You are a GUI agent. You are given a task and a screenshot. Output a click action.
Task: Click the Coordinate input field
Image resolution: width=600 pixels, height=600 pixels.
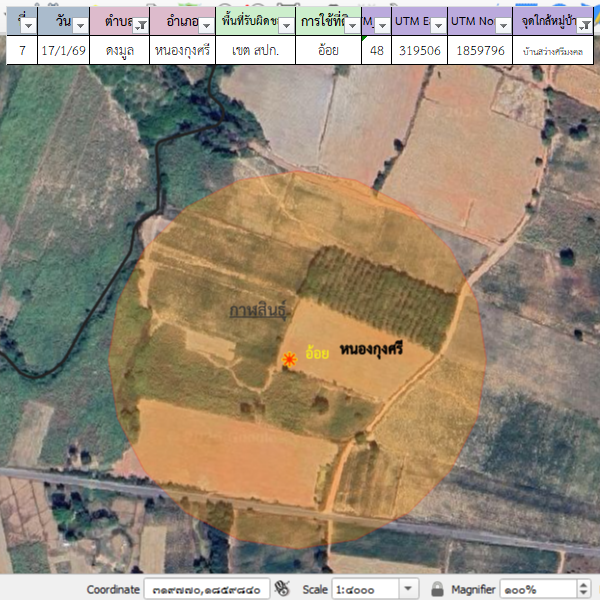[x=206, y=589]
